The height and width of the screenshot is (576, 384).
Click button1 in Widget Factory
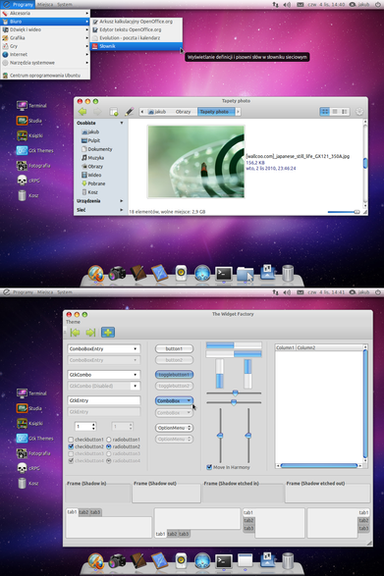coord(174,349)
